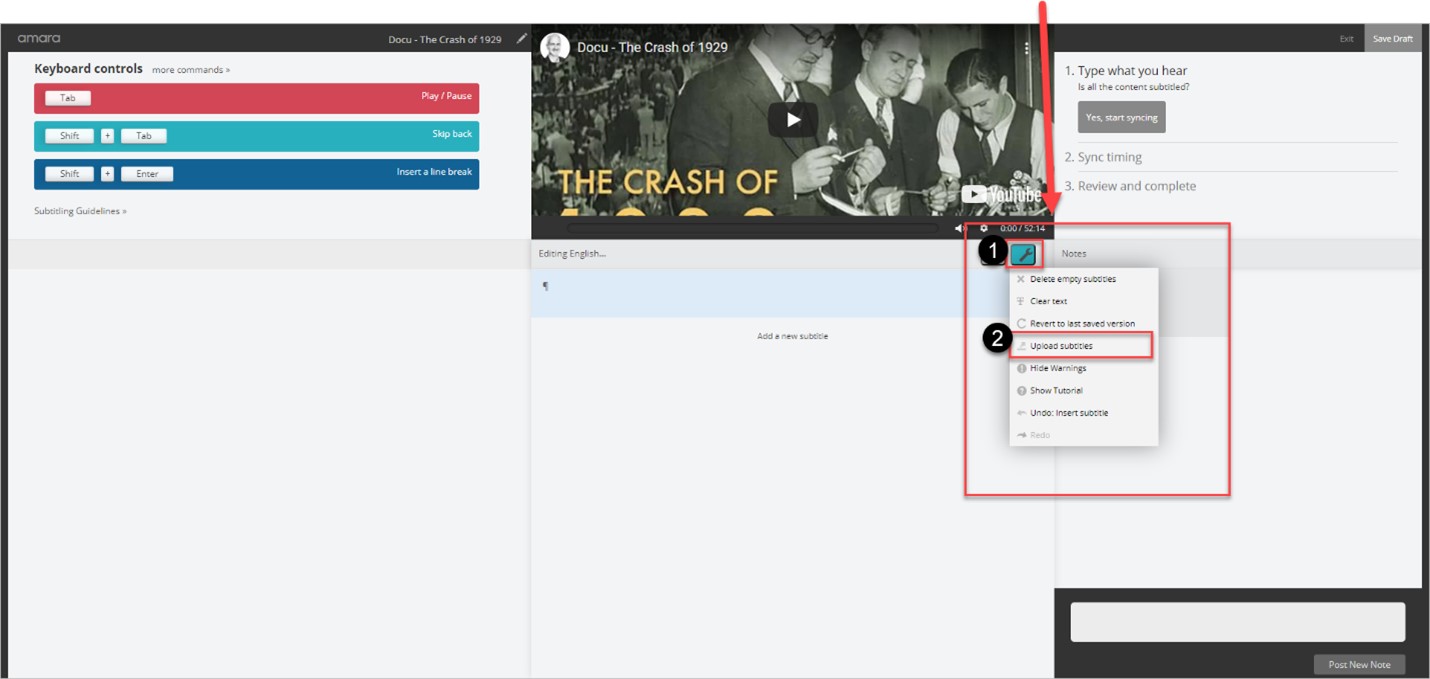Click Yes, start syncing button

pos(1121,118)
